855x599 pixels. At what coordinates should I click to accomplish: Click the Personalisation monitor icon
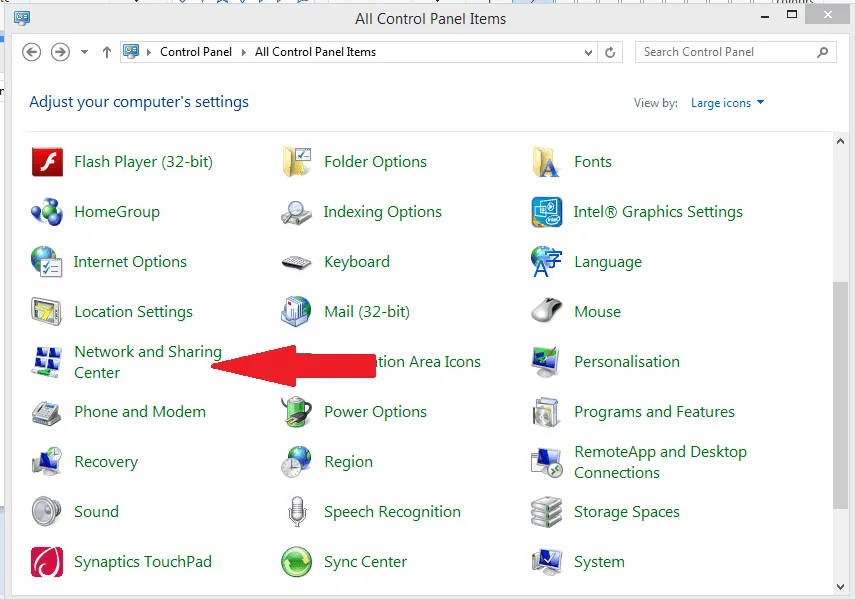[x=546, y=362]
